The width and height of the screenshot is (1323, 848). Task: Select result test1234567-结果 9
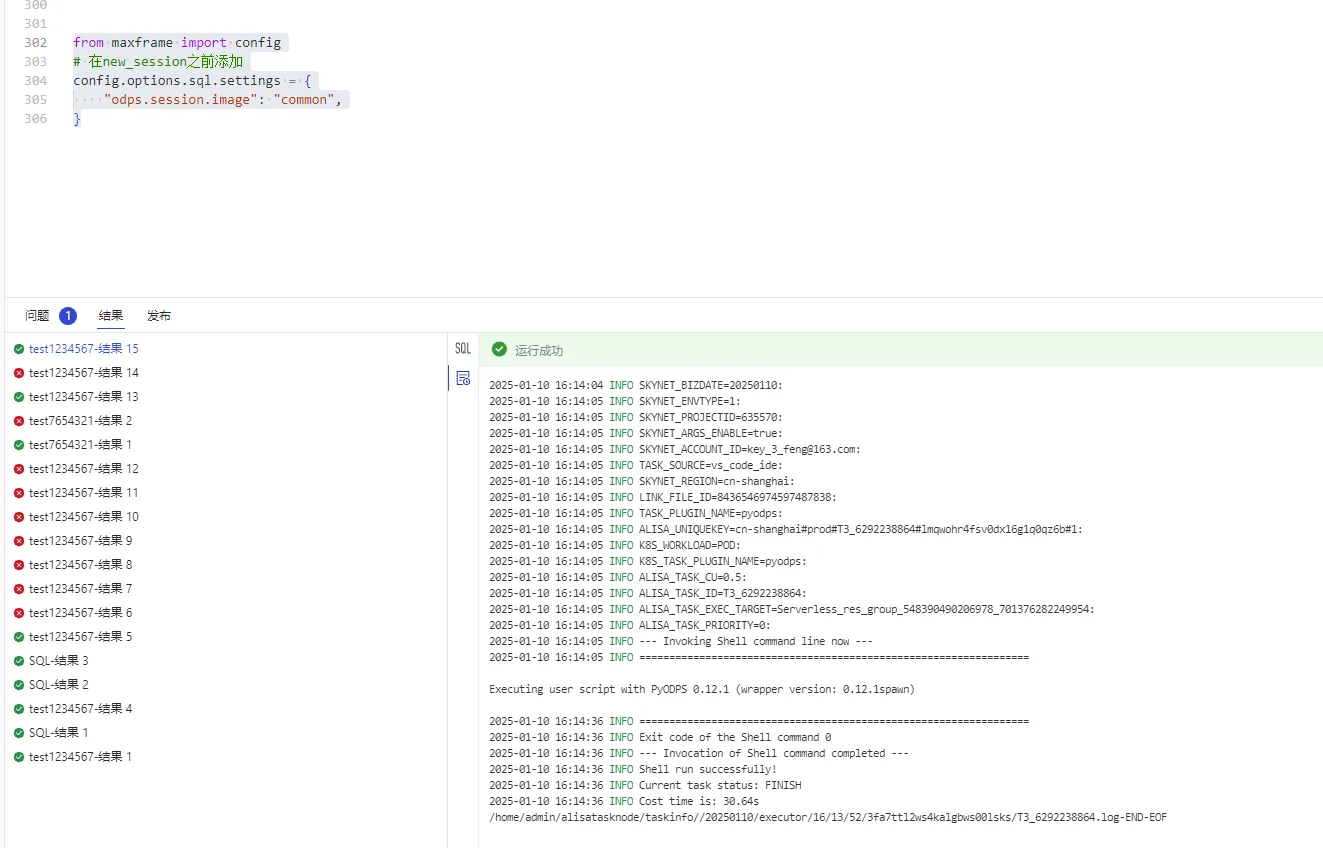point(81,541)
